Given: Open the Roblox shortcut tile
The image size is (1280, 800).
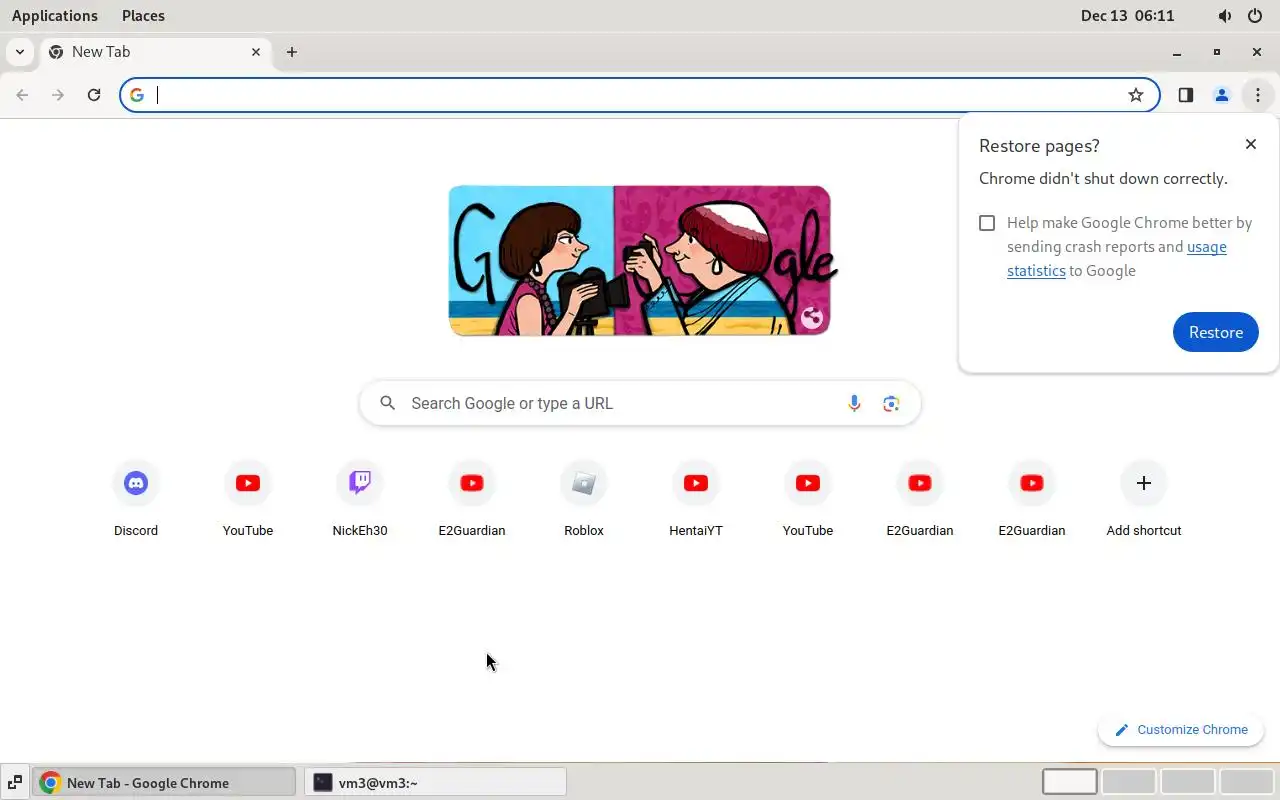Looking at the screenshot, I should (x=584, y=500).
